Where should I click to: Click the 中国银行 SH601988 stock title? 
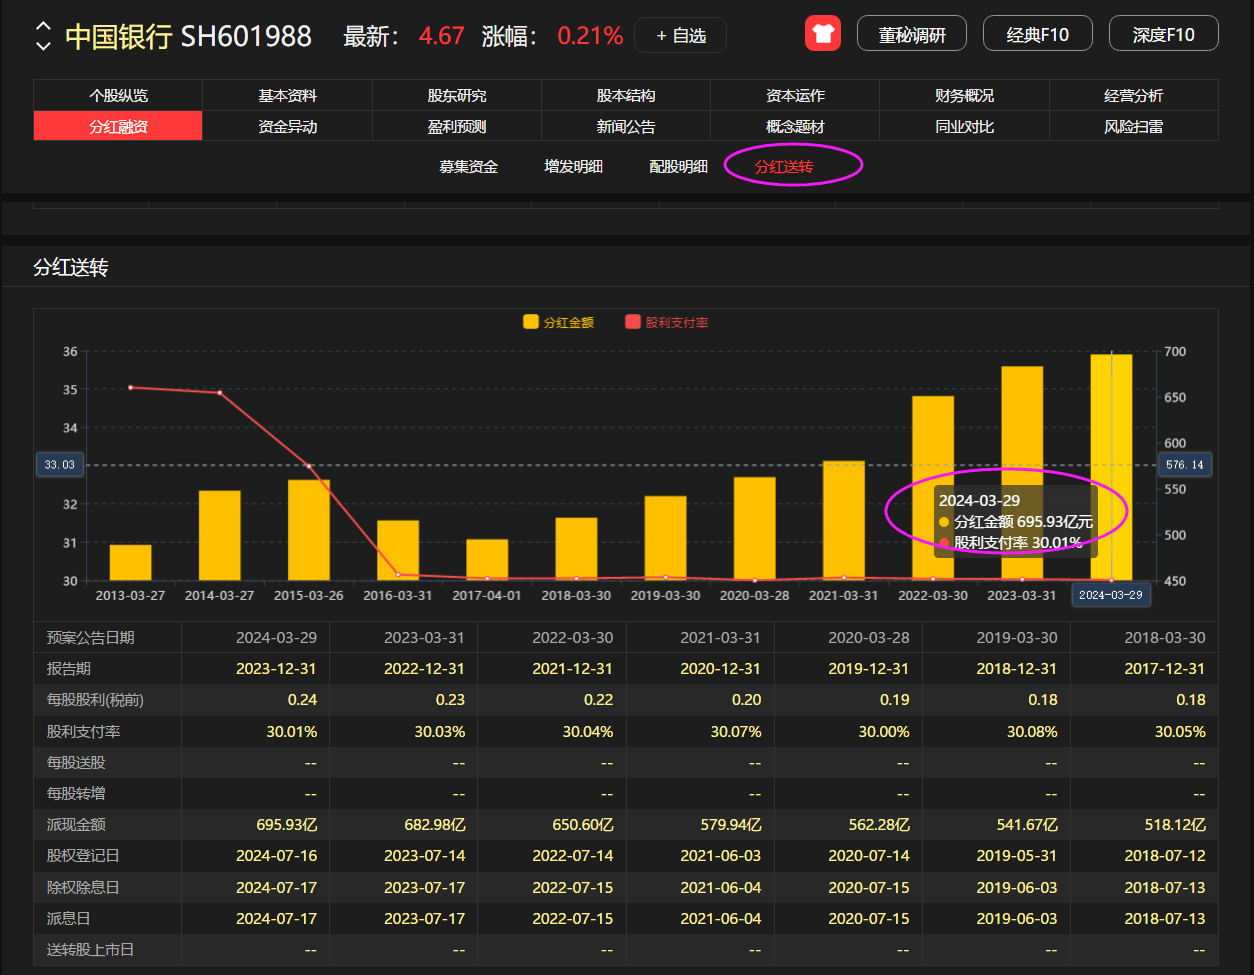point(189,36)
